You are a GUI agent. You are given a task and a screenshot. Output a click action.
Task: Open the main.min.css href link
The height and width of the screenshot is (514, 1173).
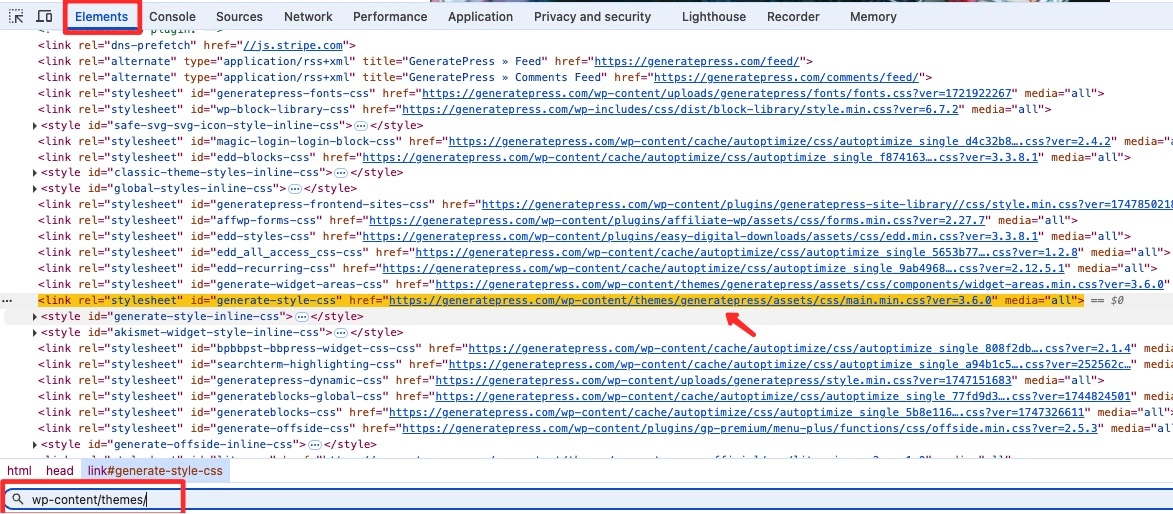(692, 300)
